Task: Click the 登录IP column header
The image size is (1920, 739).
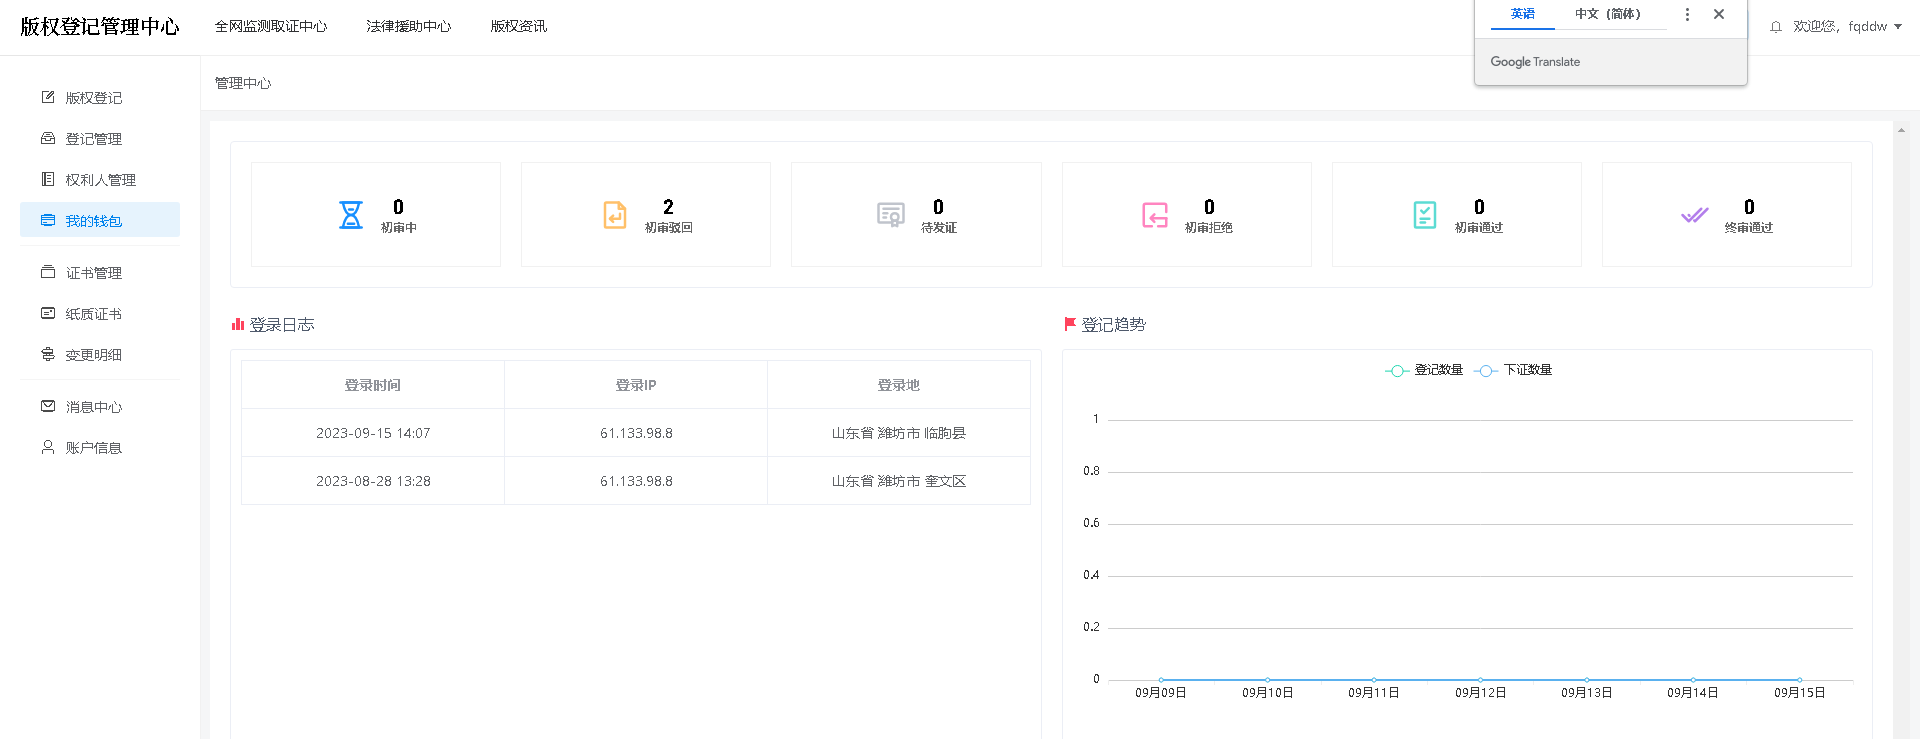Action: (x=636, y=385)
